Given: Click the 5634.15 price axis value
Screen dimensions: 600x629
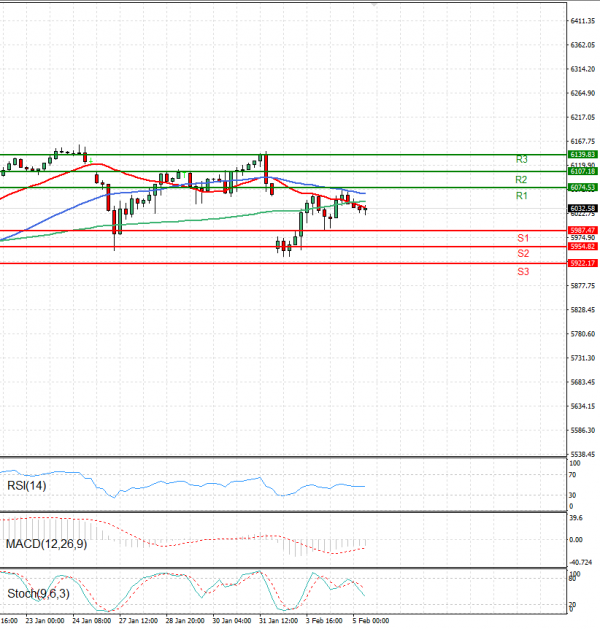Looking at the screenshot, I should tap(583, 406).
